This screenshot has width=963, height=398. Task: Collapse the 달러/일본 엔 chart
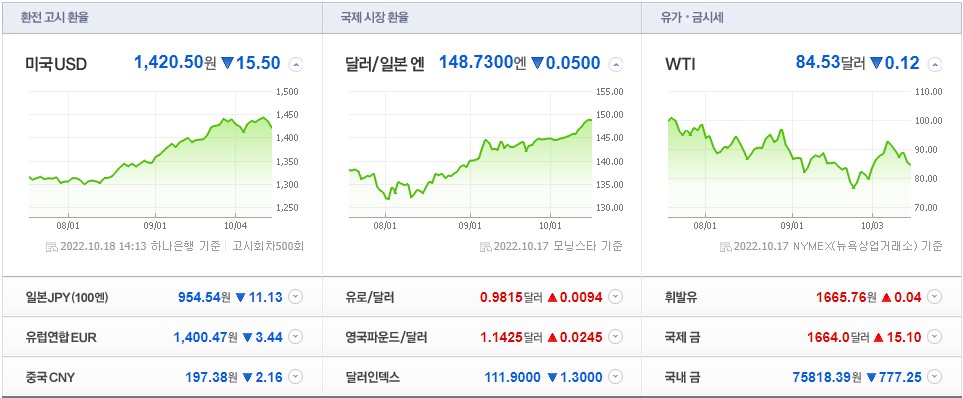pos(615,64)
